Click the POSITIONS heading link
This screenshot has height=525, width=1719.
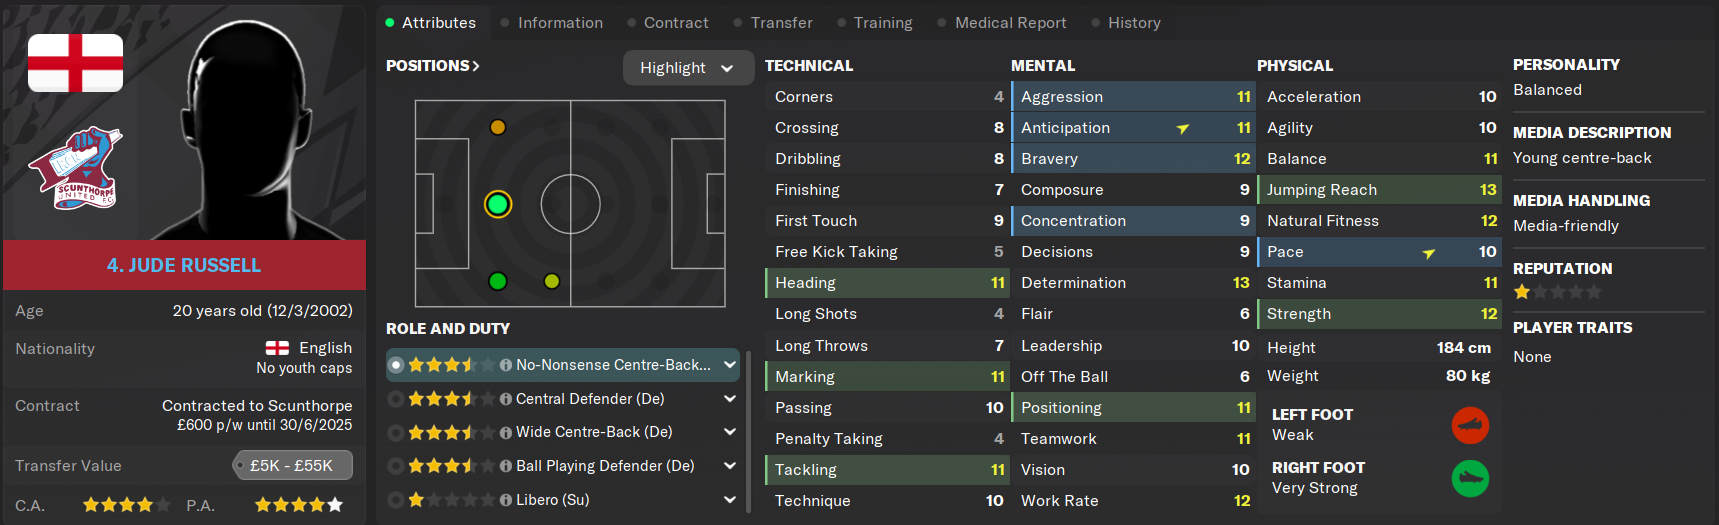click(x=433, y=66)
